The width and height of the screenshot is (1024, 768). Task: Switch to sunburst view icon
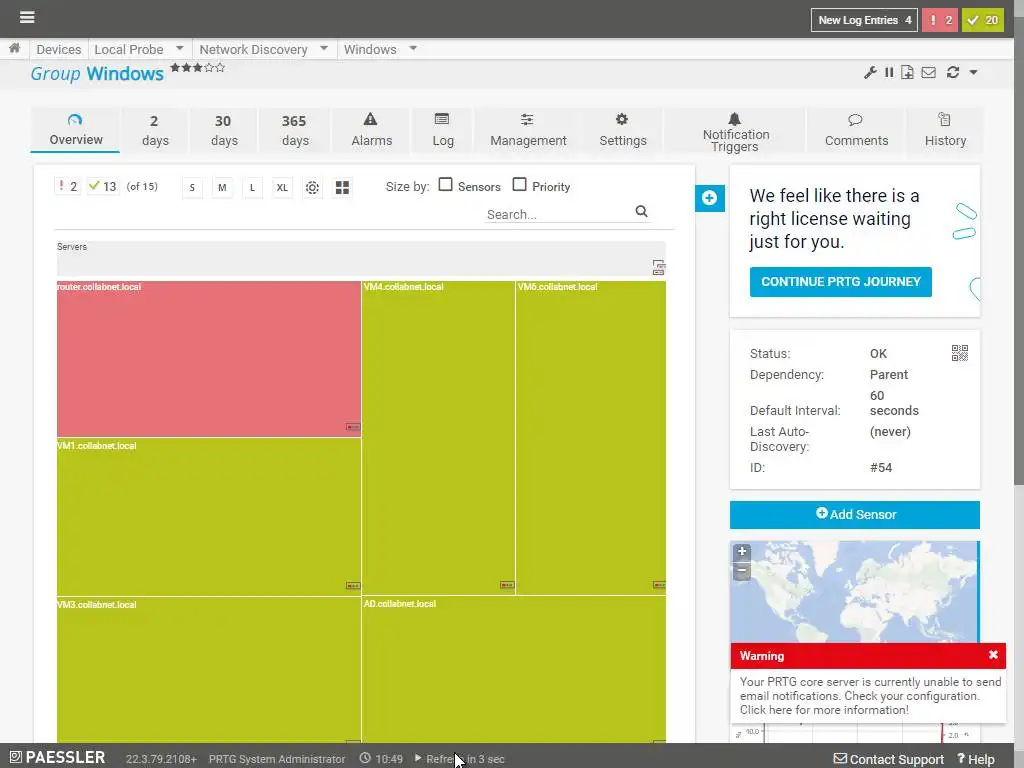(312, 187)
